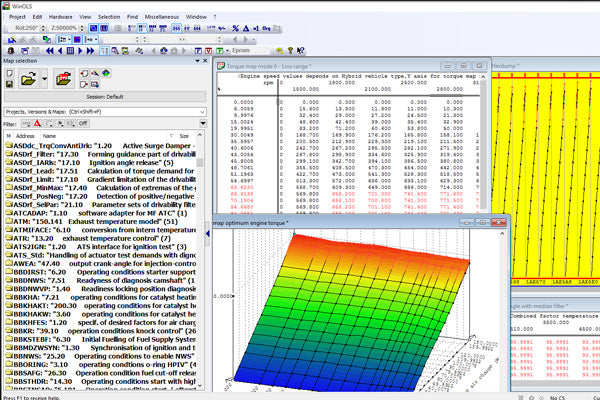Click the yellow question mark help icon

(x=290, y=51)
